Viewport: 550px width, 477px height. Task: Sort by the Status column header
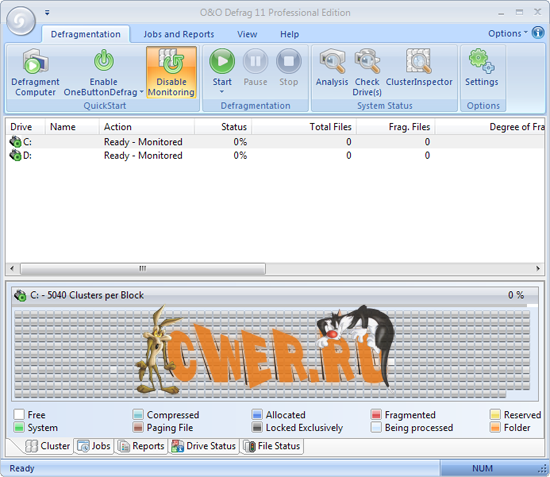(223, 127)
